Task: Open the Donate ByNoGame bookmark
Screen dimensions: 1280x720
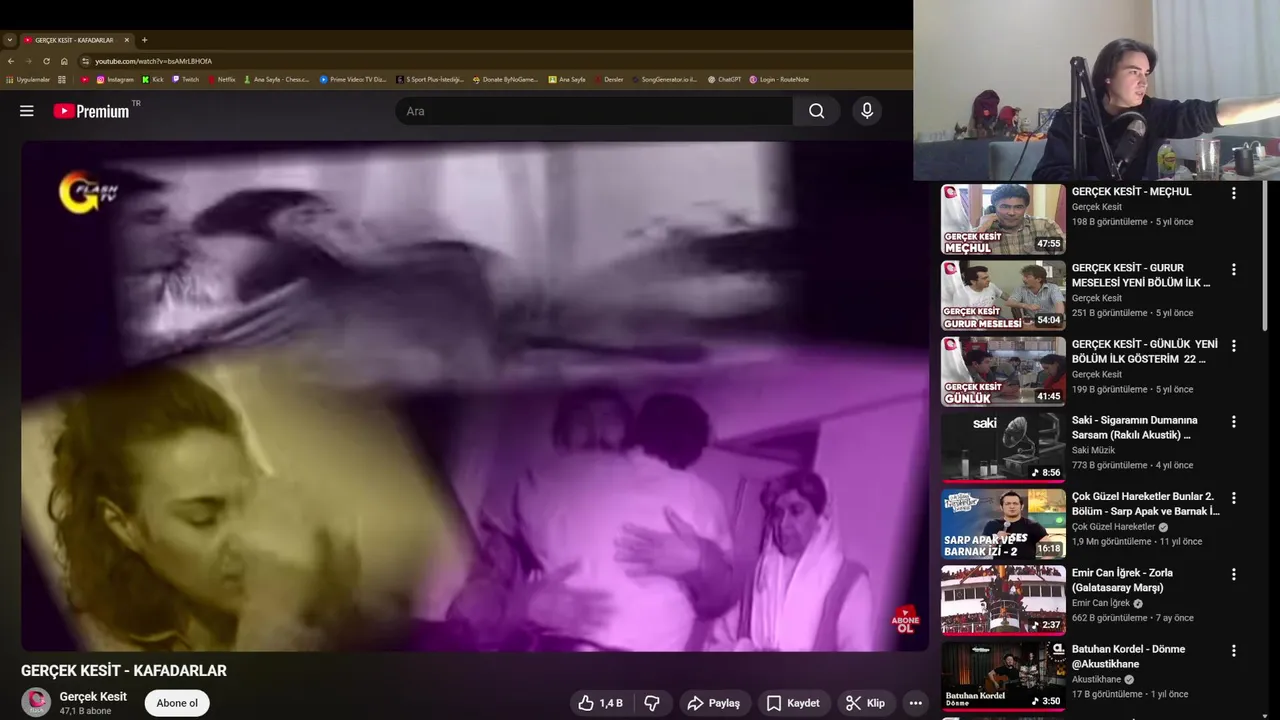Action: pyautogui.click(x=505, y=79)
